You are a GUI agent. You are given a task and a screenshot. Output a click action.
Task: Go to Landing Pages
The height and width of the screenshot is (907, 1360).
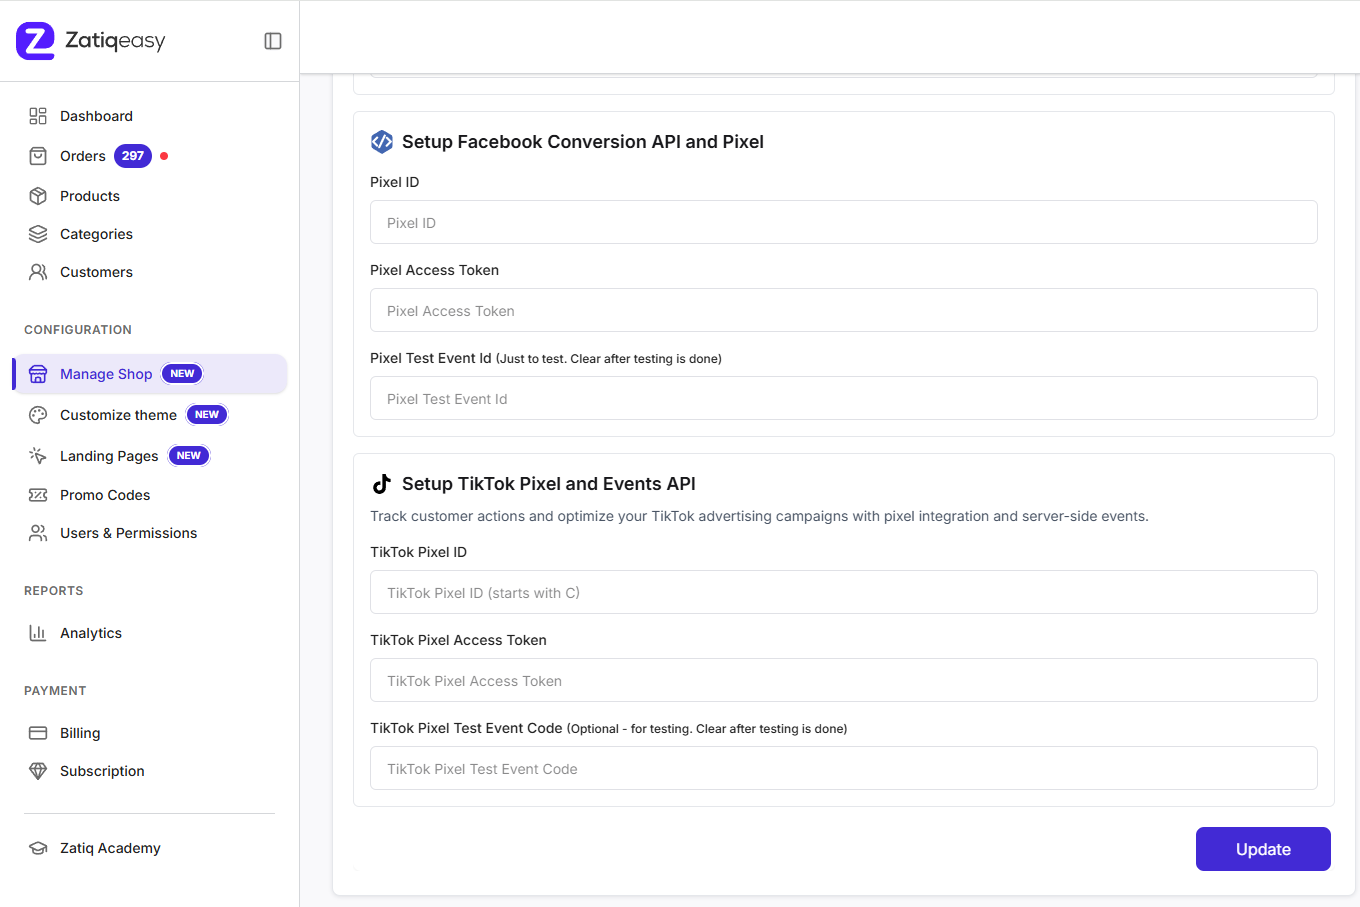[x=109, y=456]
